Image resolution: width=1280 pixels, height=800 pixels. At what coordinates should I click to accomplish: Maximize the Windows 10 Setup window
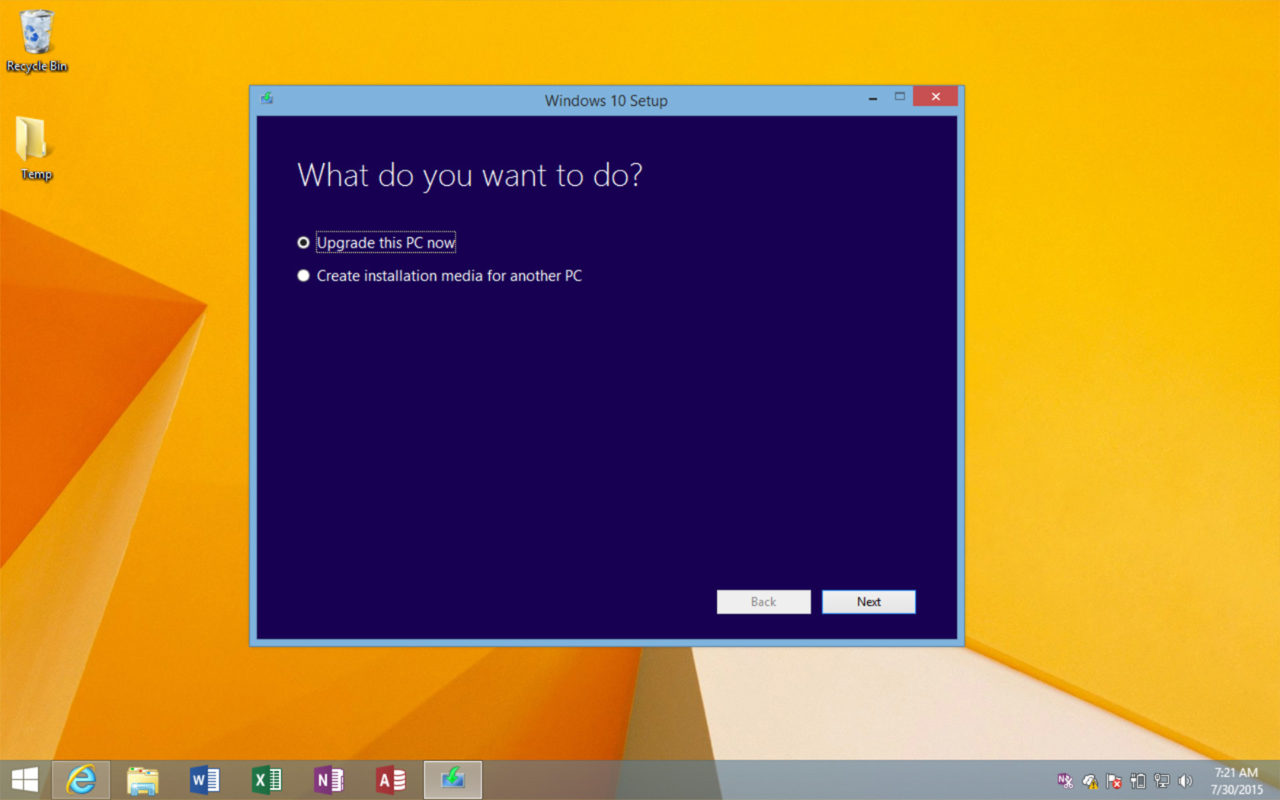[x=899, y=97]
